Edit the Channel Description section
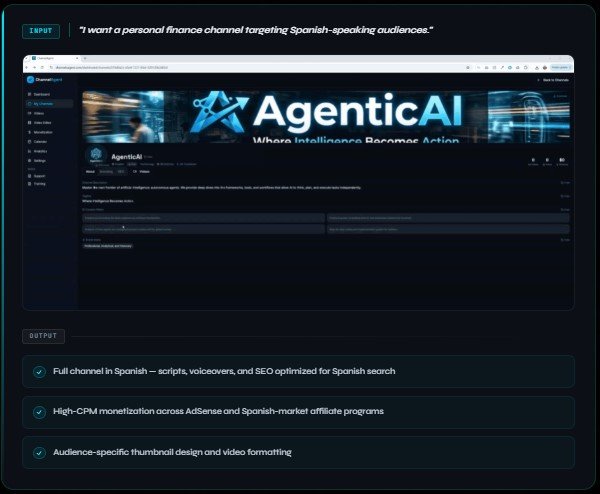The height and width of the screenshot is (494, 600). pos(565,183)
